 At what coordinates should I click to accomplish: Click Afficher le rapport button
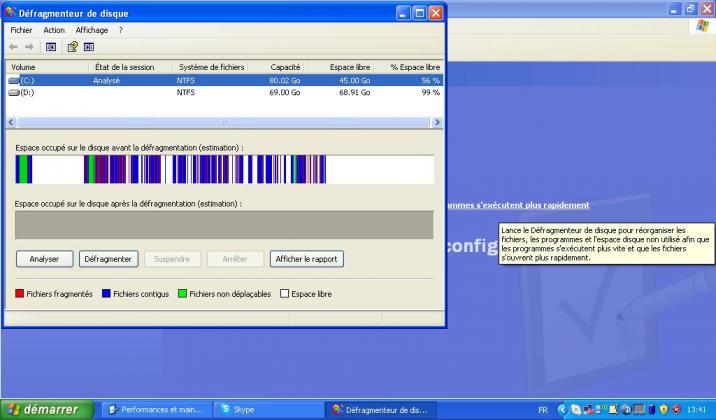(307, 259)
